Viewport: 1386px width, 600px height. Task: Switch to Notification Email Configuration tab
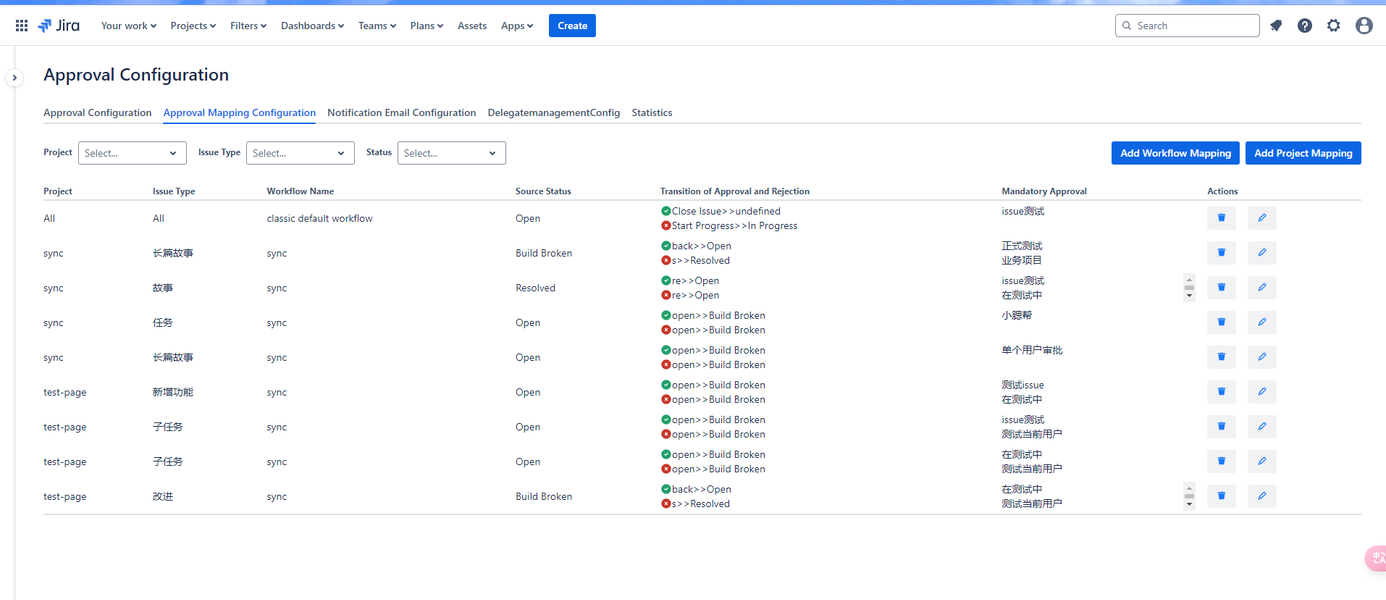401,113
